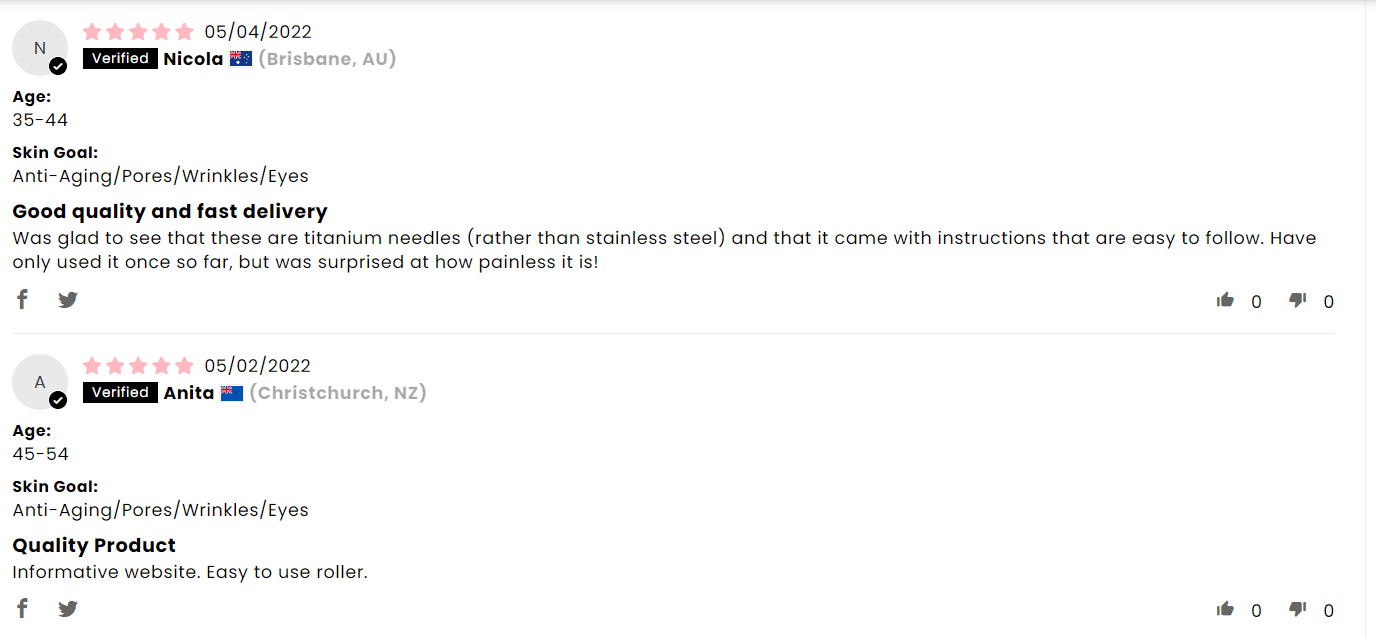Click reviewer name Nicola

tap(193, 59)
